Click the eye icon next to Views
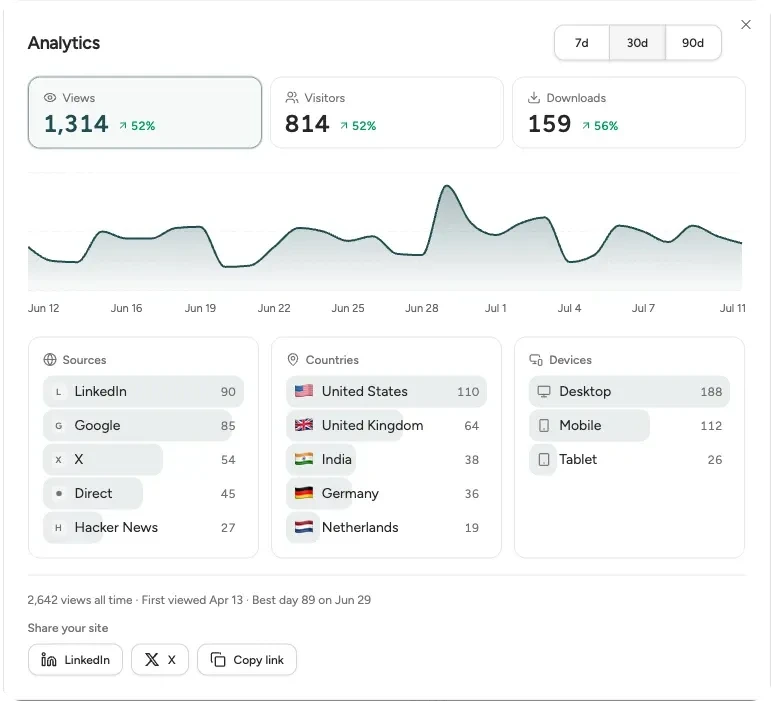772x701 pixels. [50, 97]
